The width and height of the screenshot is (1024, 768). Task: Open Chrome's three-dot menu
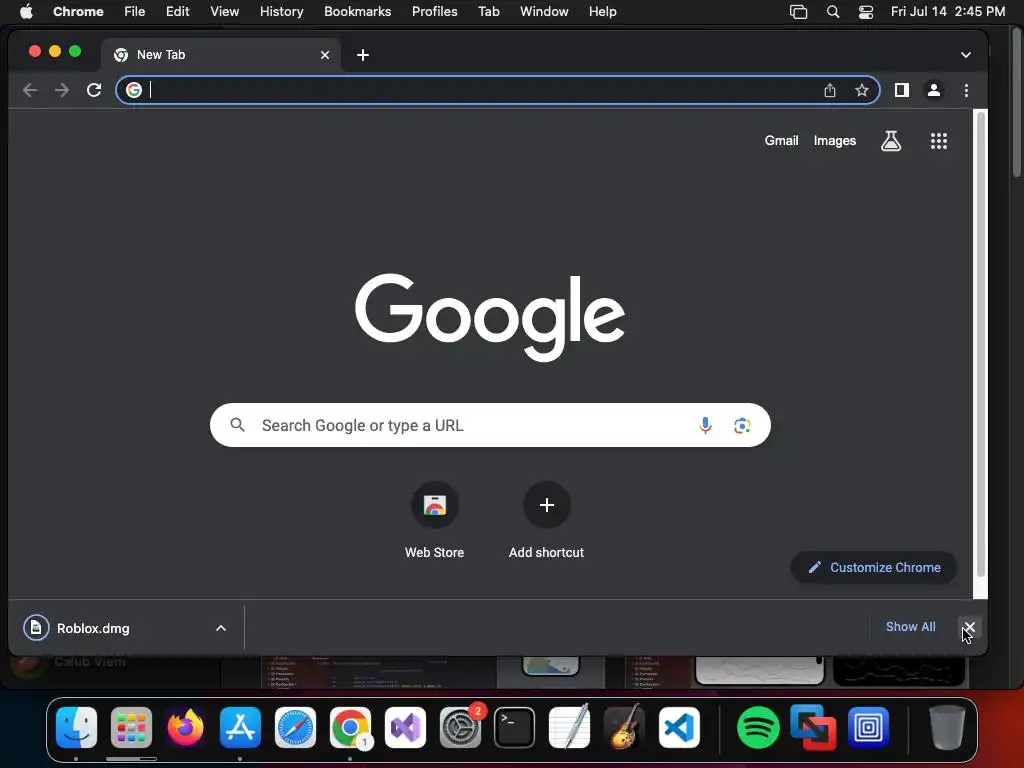[x=967, y=90]
